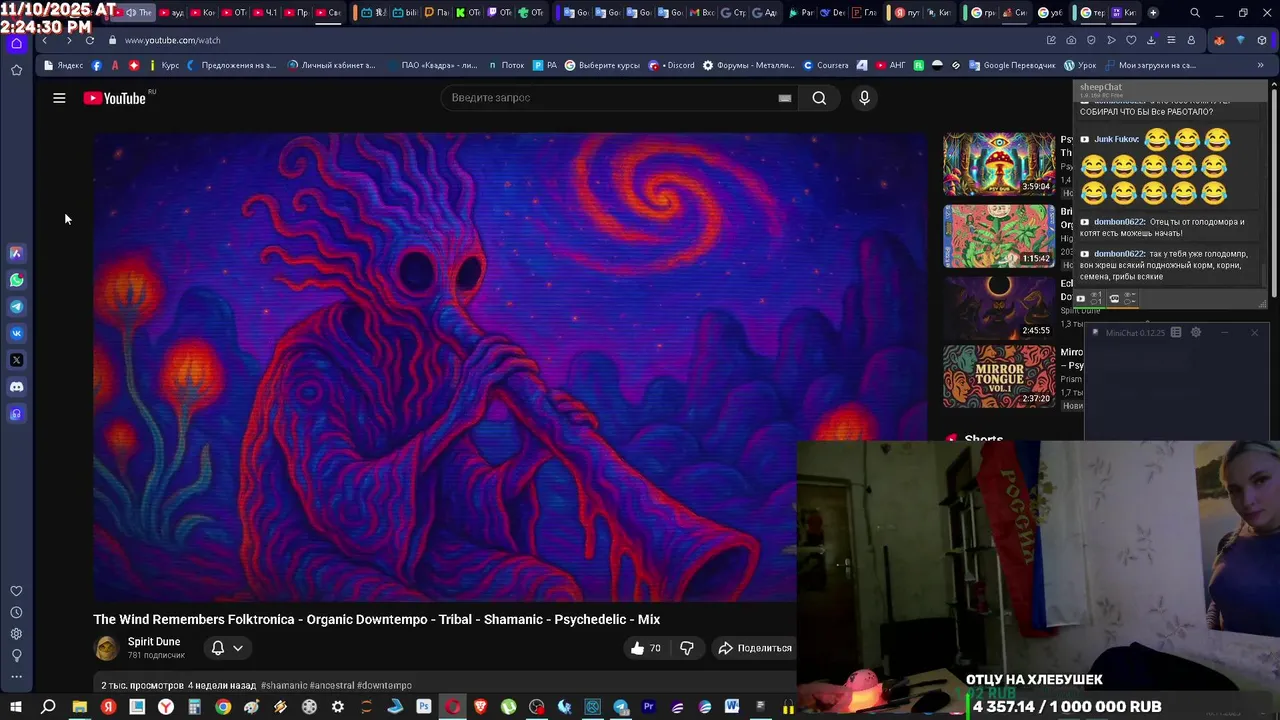Open Telegram in the browser sidebar
Viewport: 1280px width, 720px height.
click(16, 307)
